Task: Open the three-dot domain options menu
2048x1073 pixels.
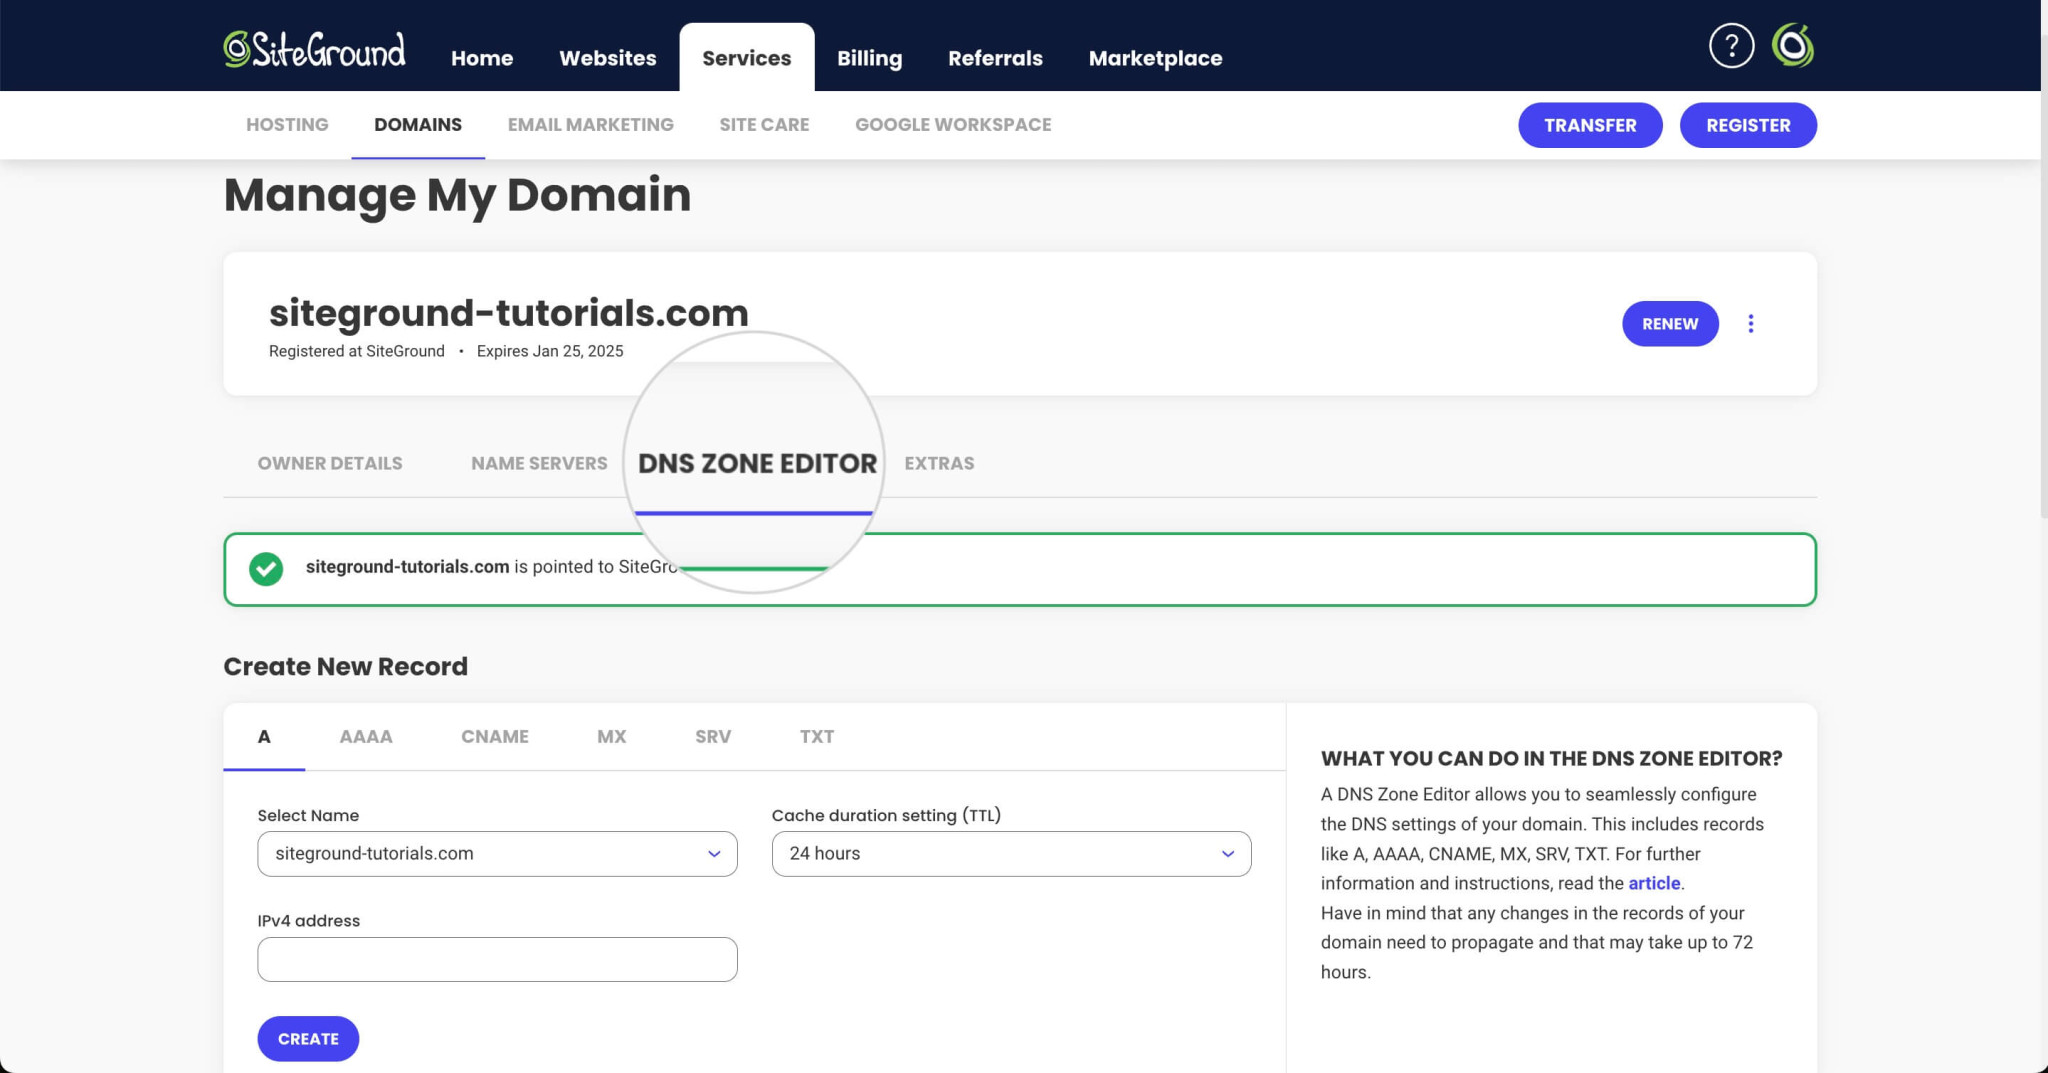Action: tap(1750, 324)
